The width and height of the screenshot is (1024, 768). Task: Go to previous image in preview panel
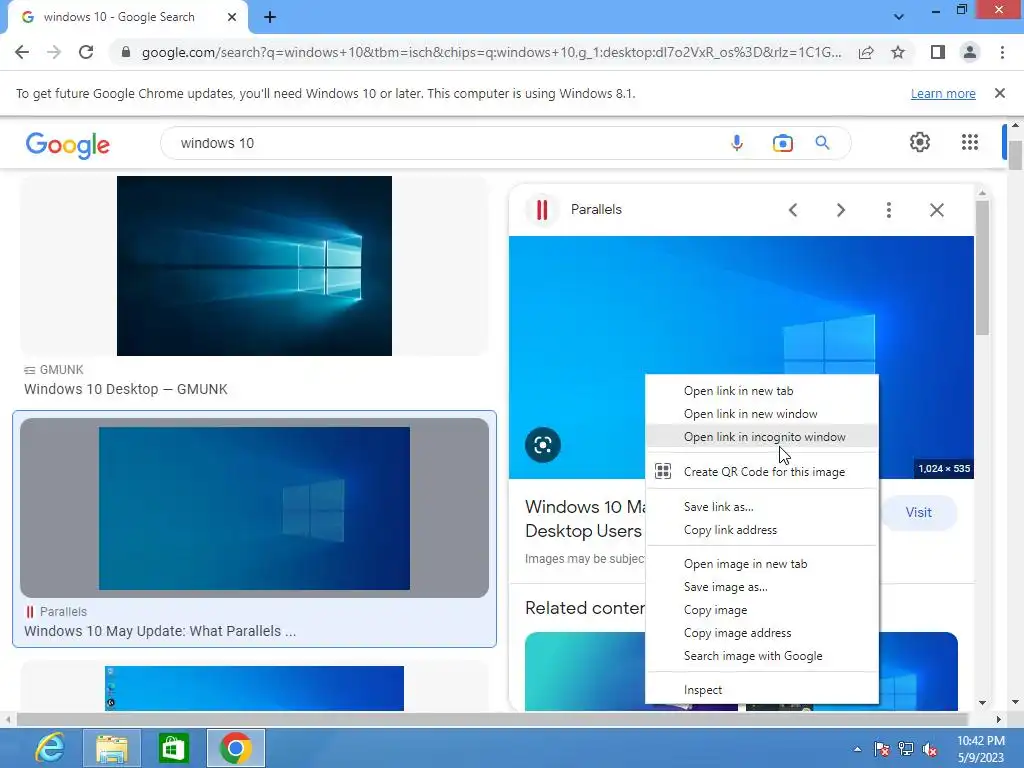tap(793, 210)
